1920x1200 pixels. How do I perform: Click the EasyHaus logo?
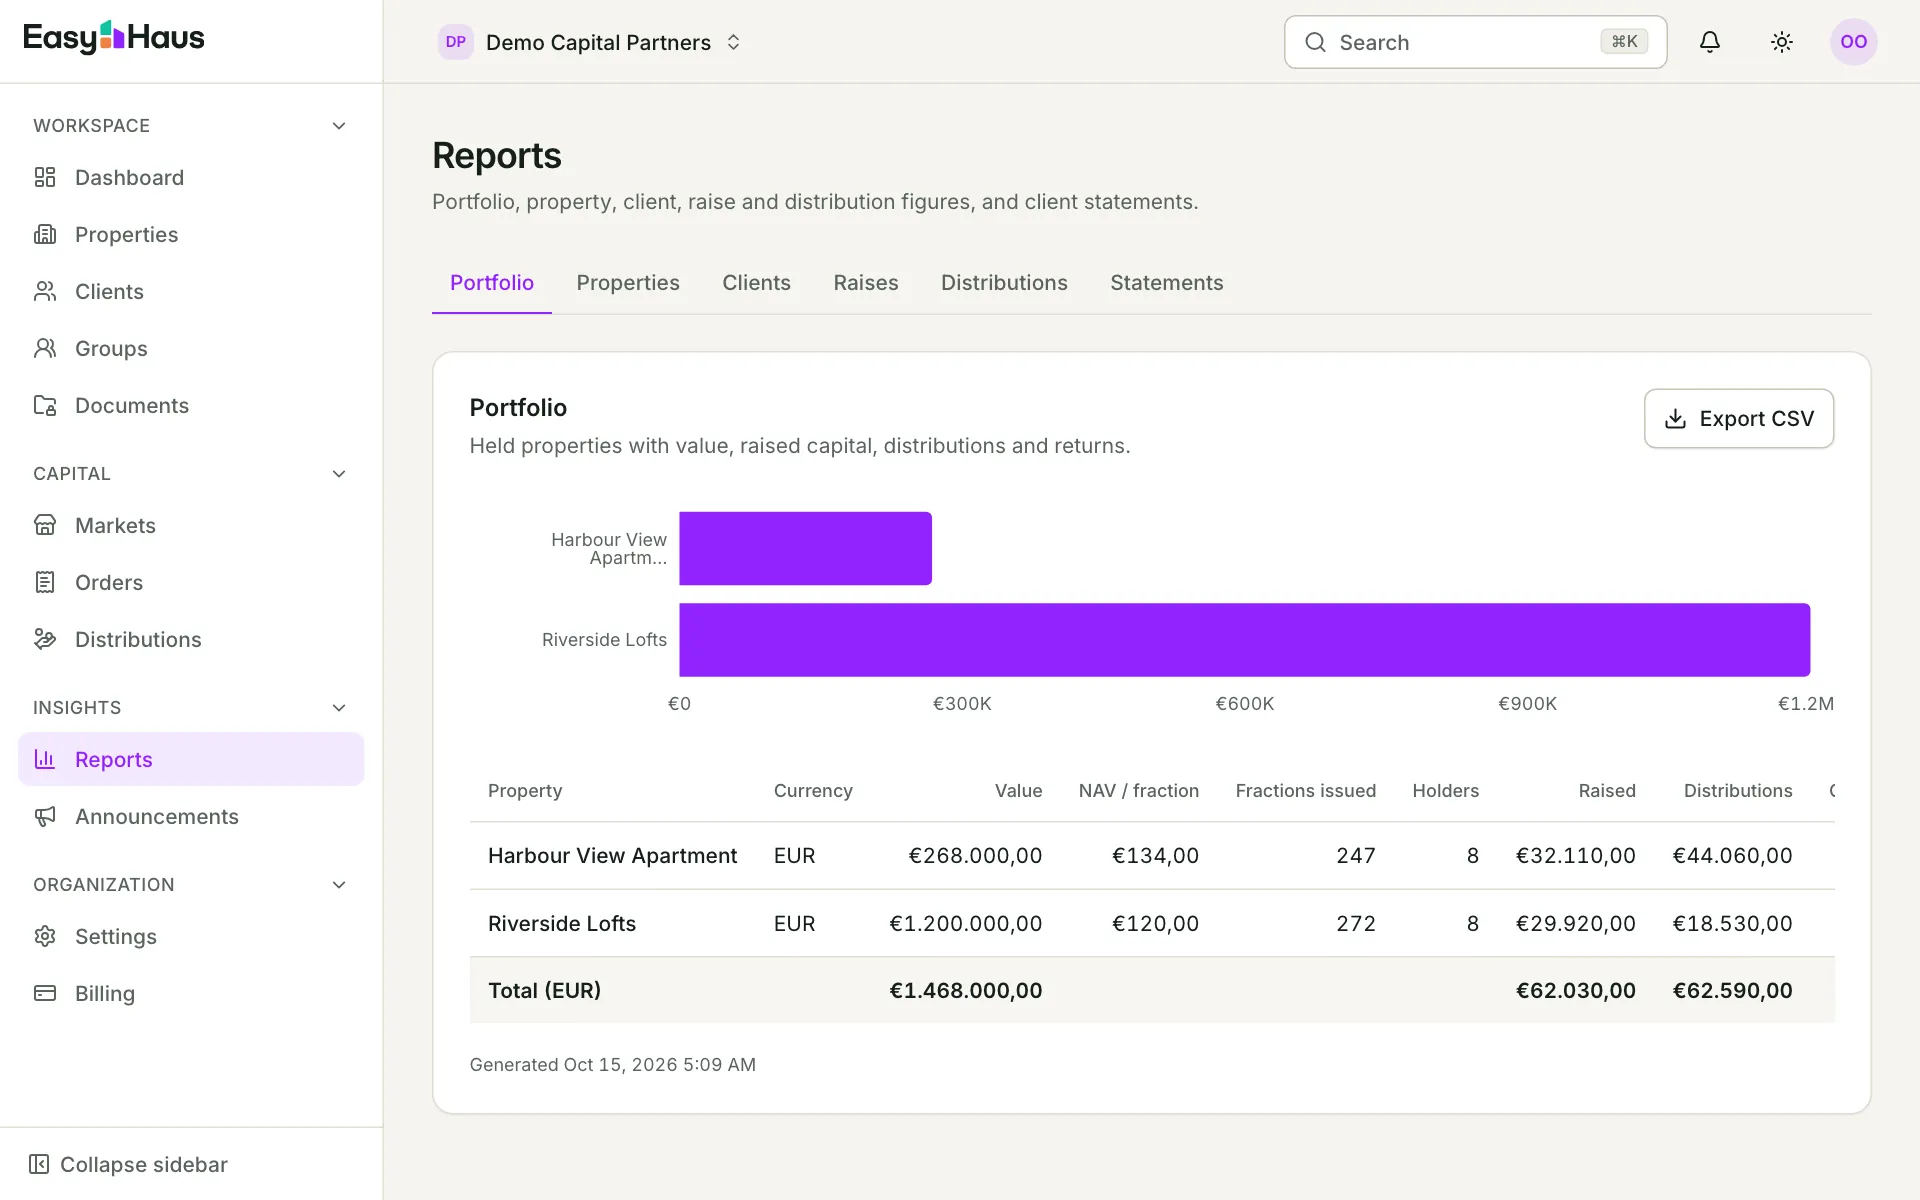coord(114,38)
